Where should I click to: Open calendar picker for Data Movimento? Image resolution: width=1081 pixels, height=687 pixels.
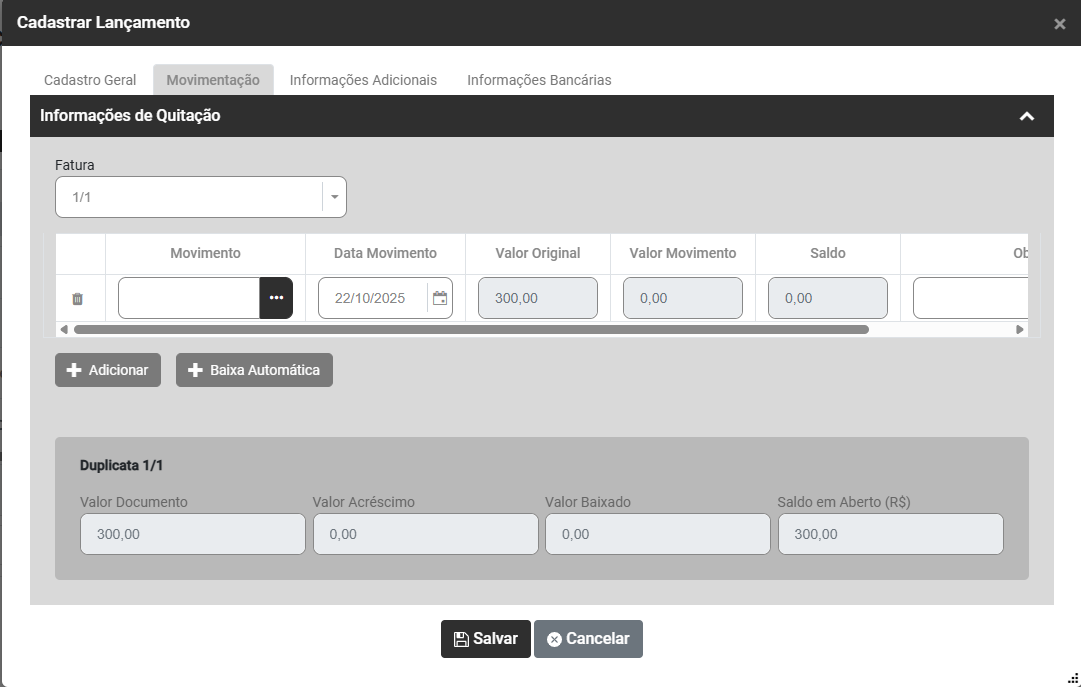point(440,298)
